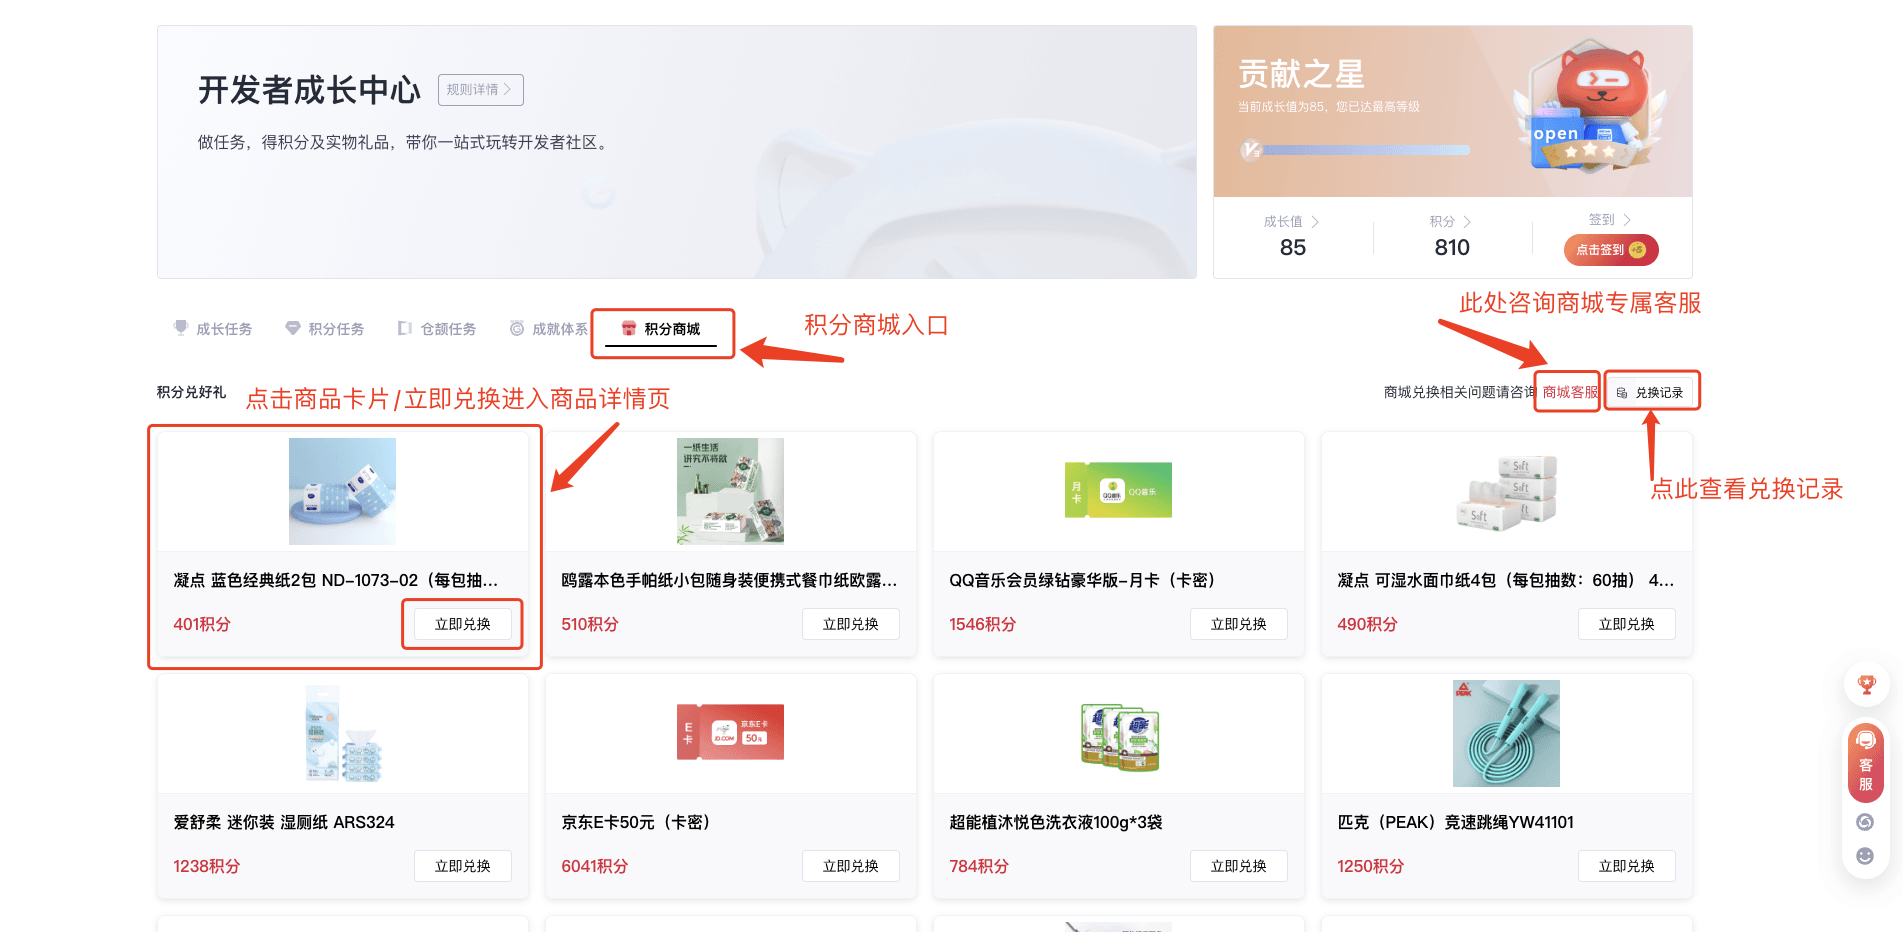Click the trophy icon in floating sidebar
1903x932 pixels.
[x=1866, y=685]
